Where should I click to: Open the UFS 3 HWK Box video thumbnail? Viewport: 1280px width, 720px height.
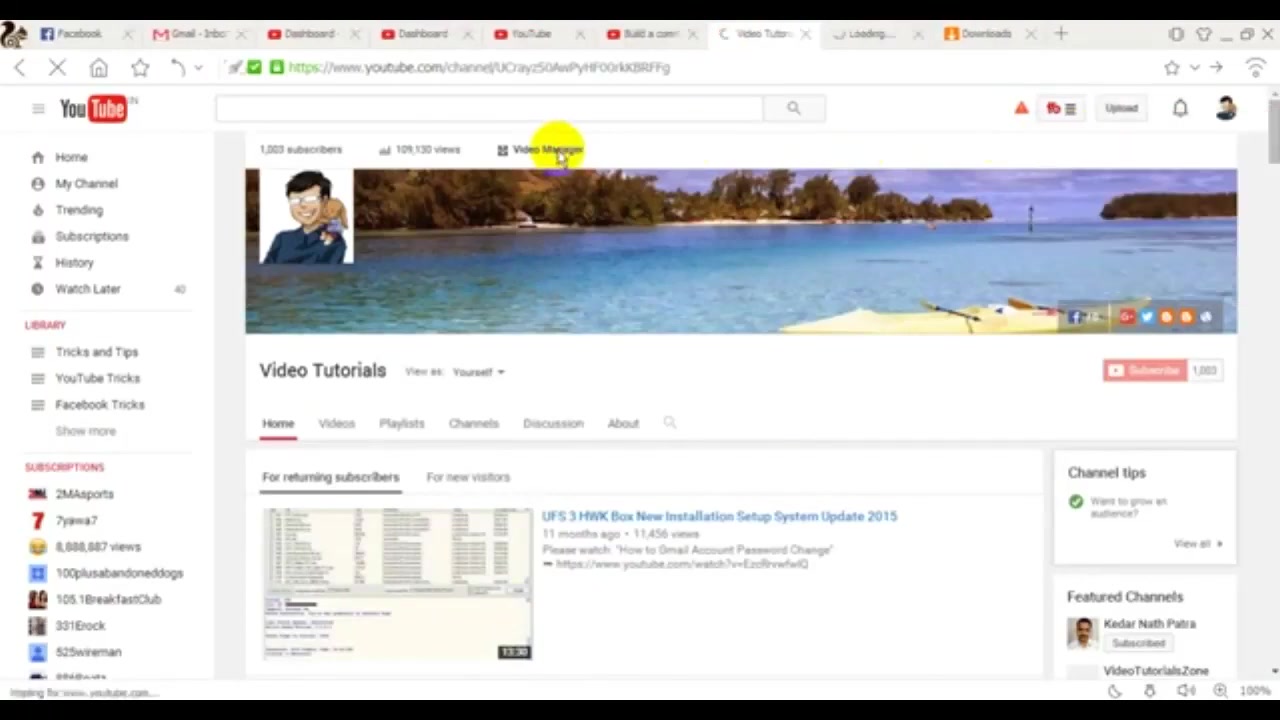point(397,584)
